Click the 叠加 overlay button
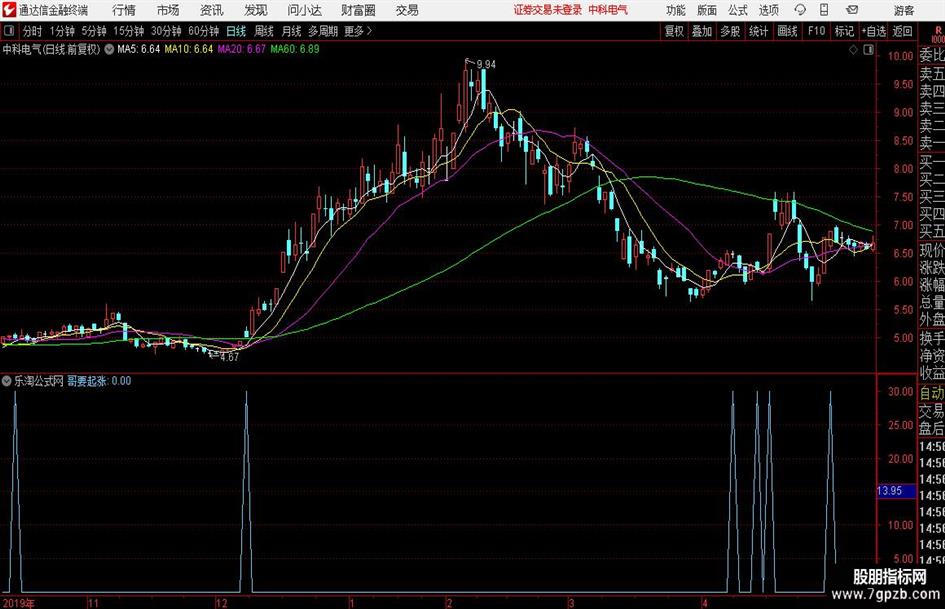The image size is (945, 609). [702, 31]
